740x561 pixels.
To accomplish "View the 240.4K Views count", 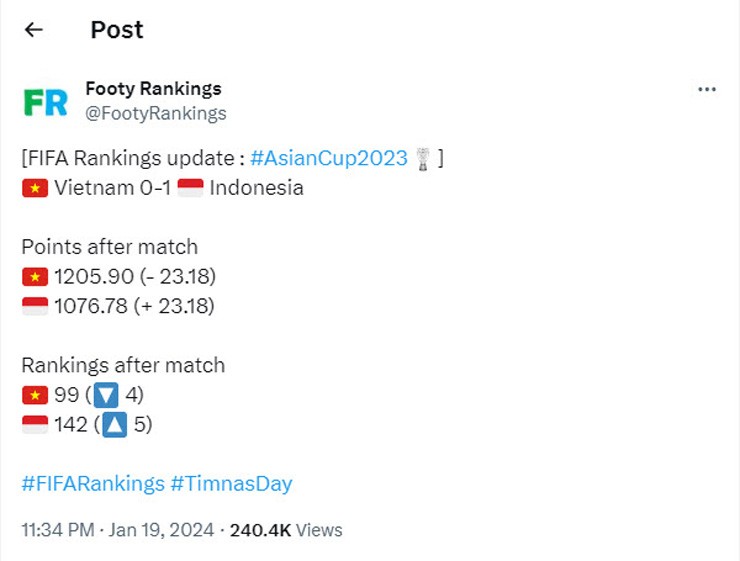I will (x=286, y=530).
